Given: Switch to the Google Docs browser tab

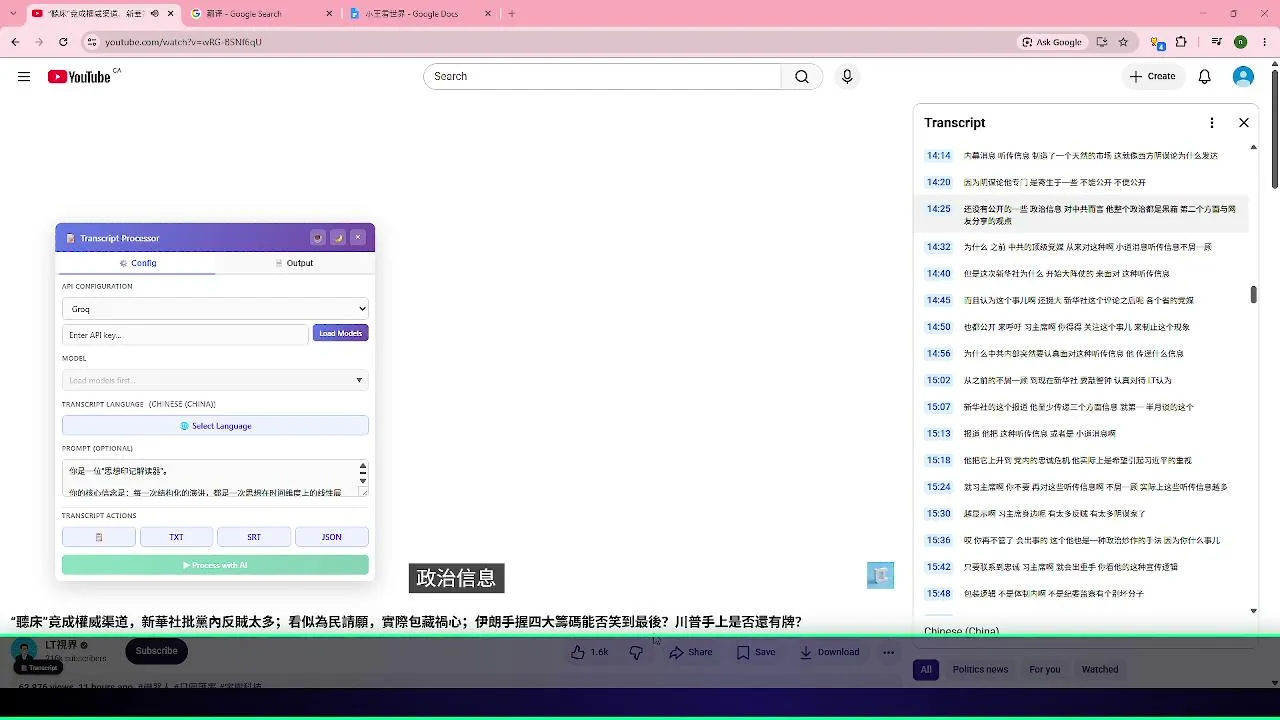Looking at the screenshot, I should 421,14.
